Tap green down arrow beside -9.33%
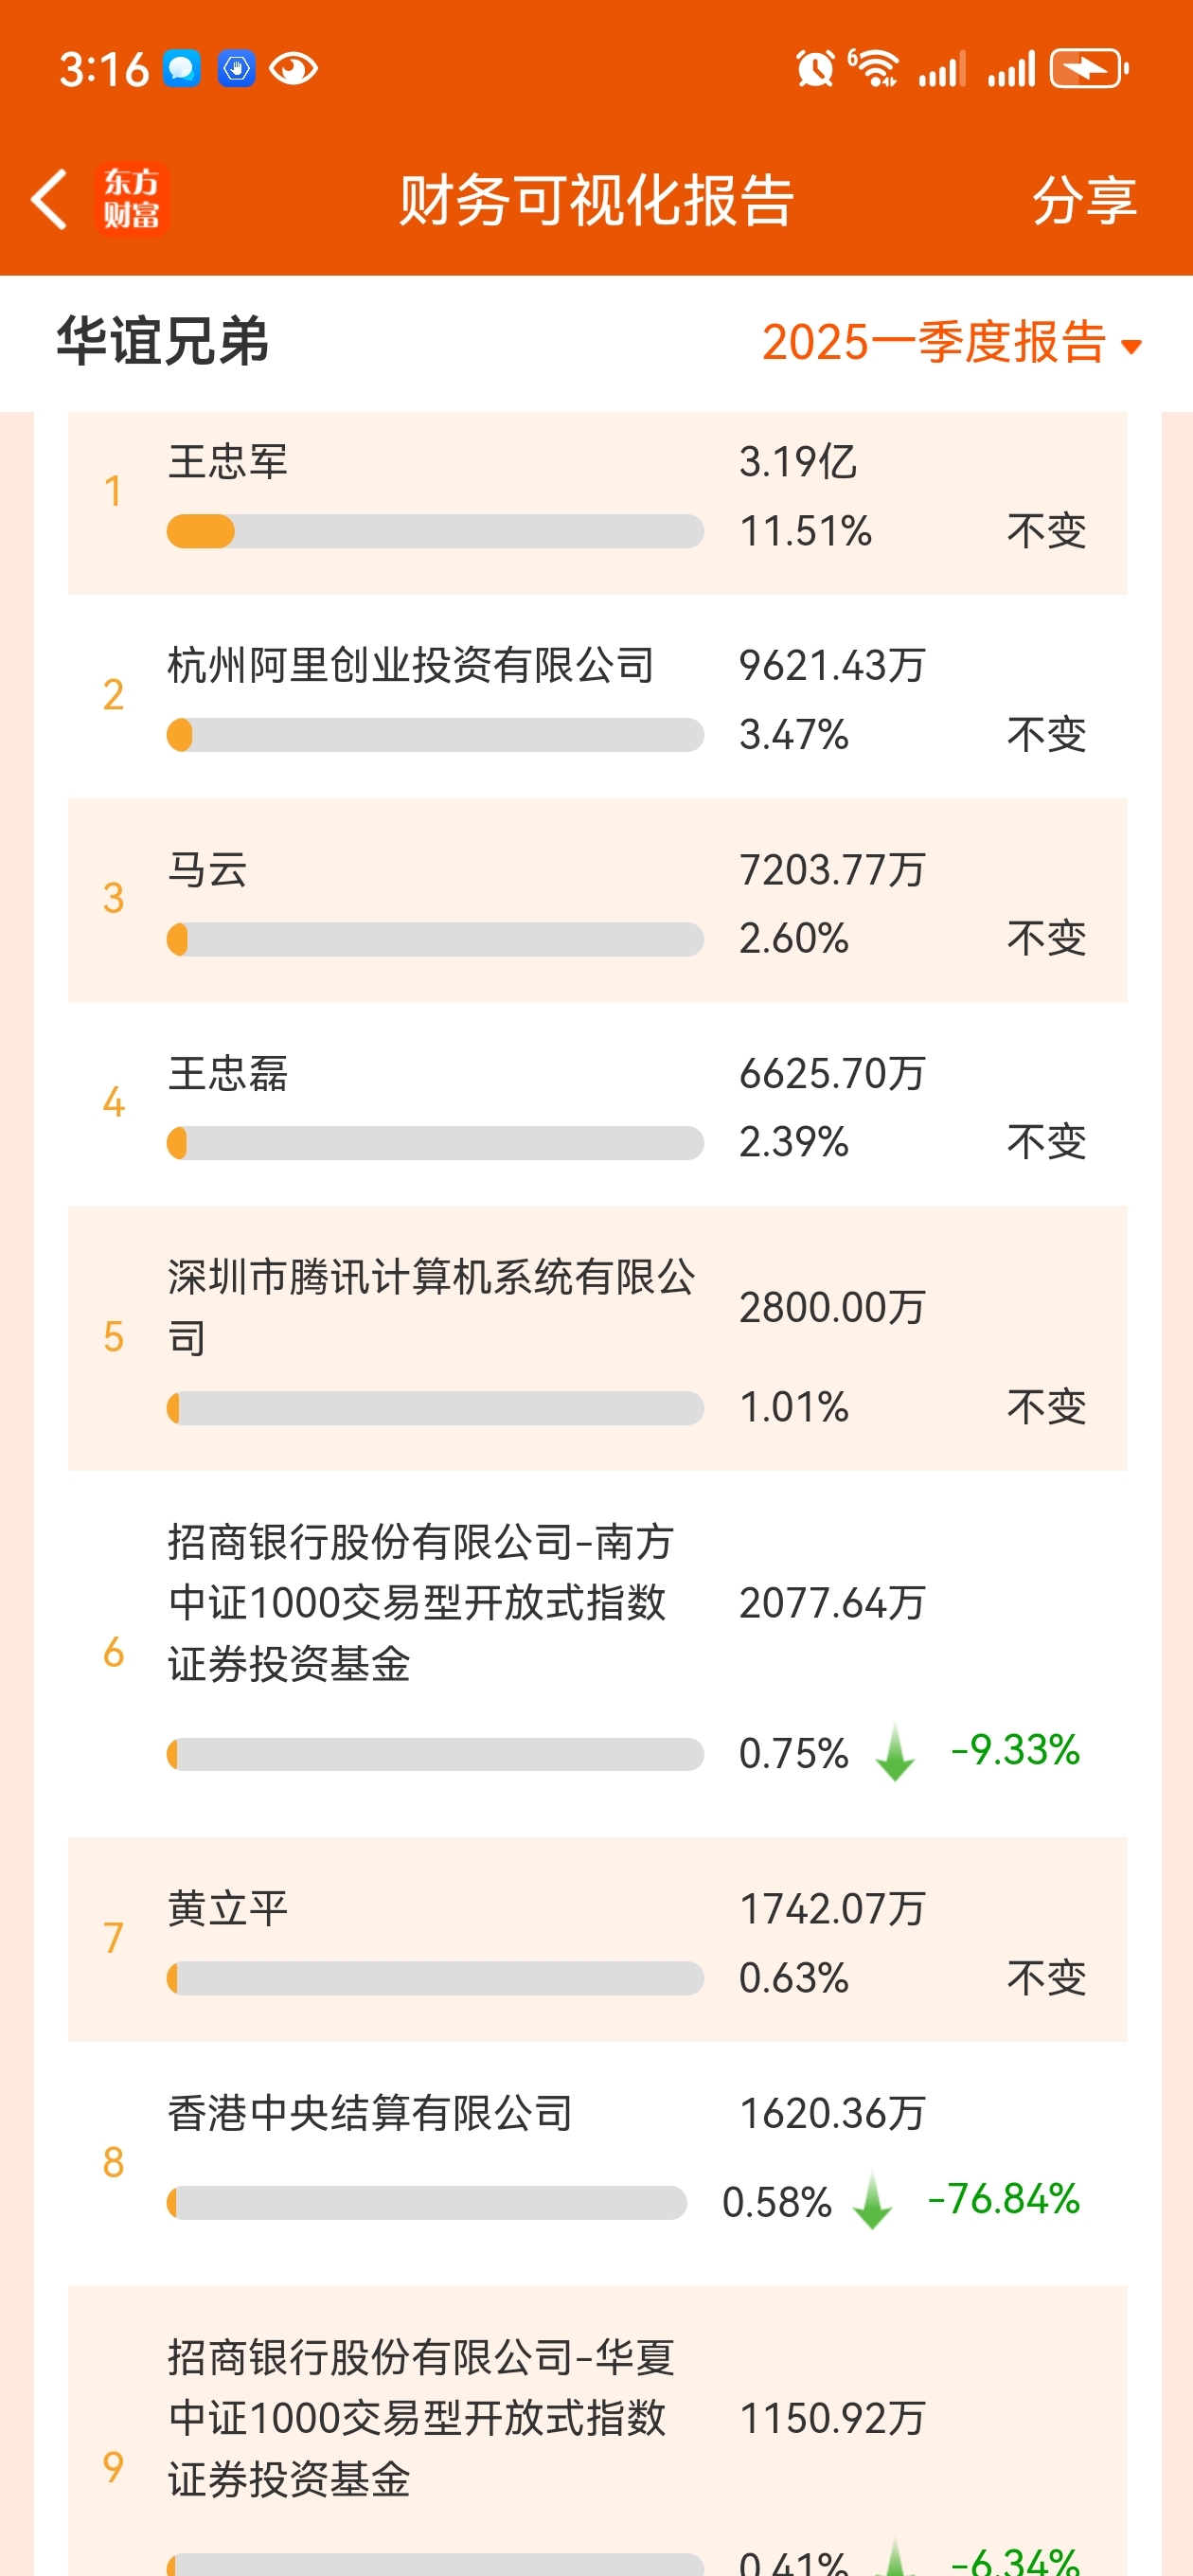The width and height of the screenshot is (1193, 2576). click(x=895, y=1752)
